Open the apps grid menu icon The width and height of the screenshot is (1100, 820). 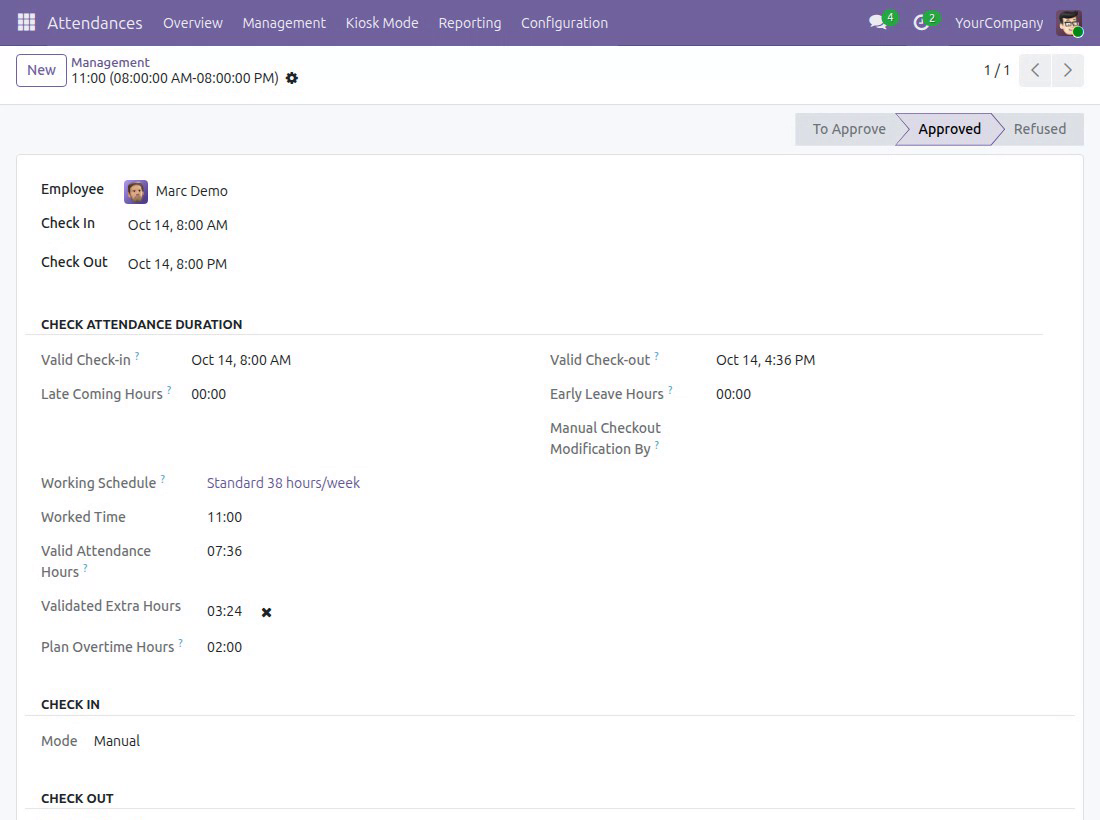26,22
